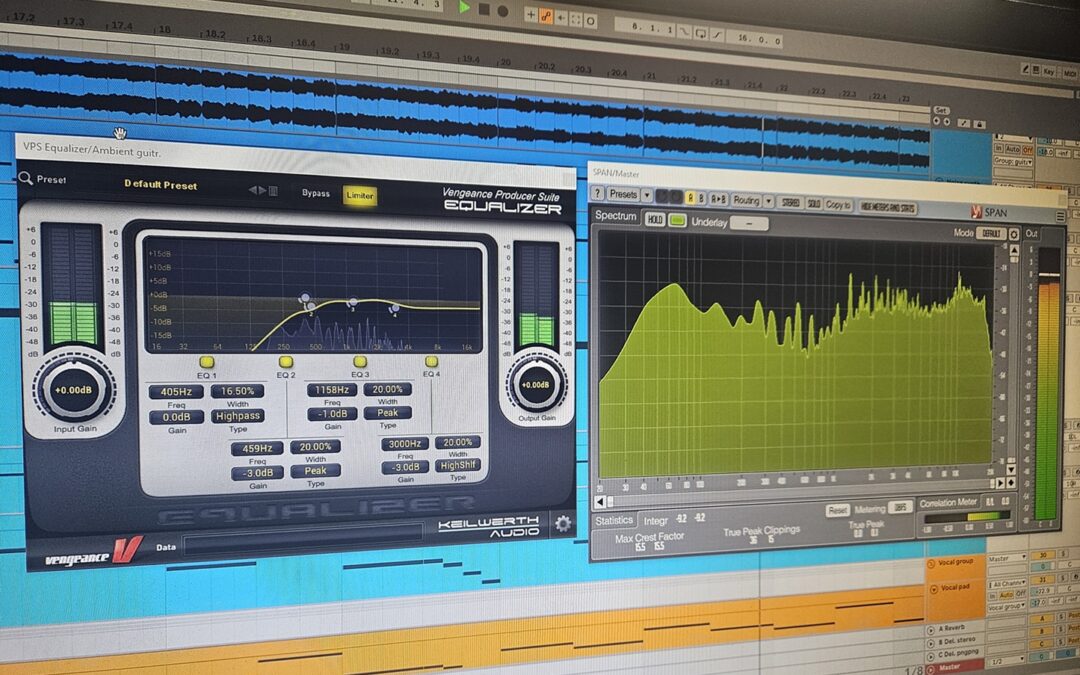This screenshot has height=675, width=1080.
Task: Click the next preset right arrow in VPS Equalizer
Action: pos(262,190)
